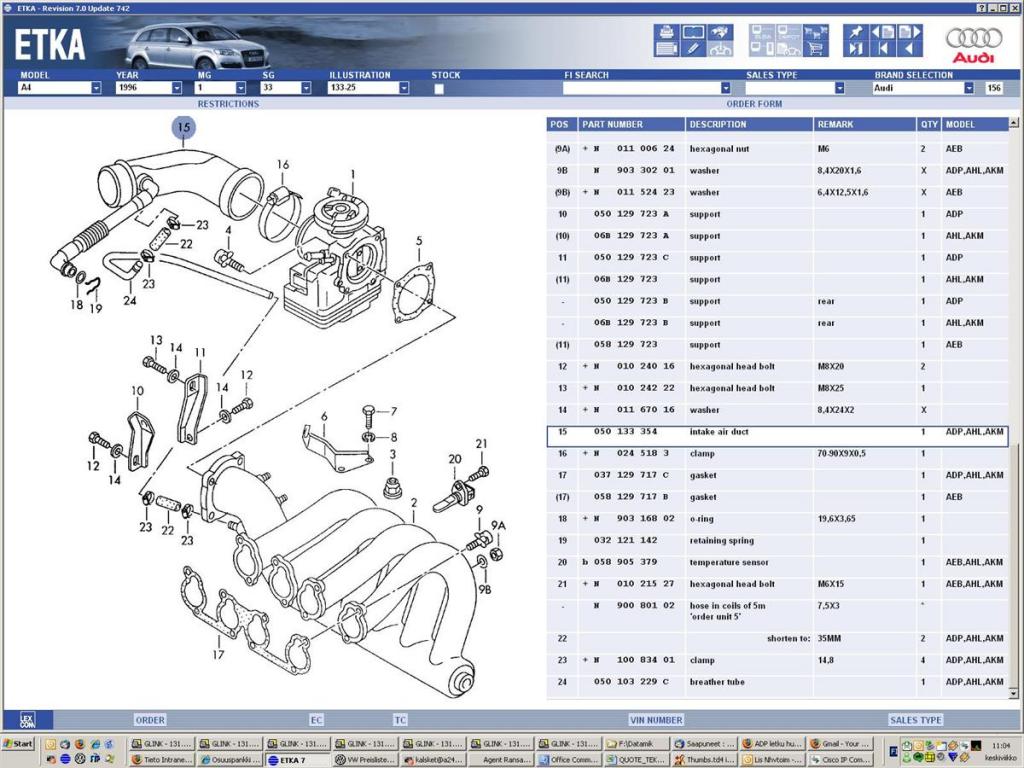Go to the previous page icon

point(883,32)
